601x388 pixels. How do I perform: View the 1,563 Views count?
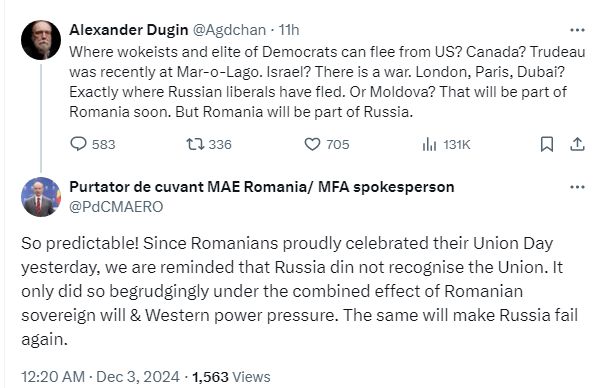click(231, 376)
